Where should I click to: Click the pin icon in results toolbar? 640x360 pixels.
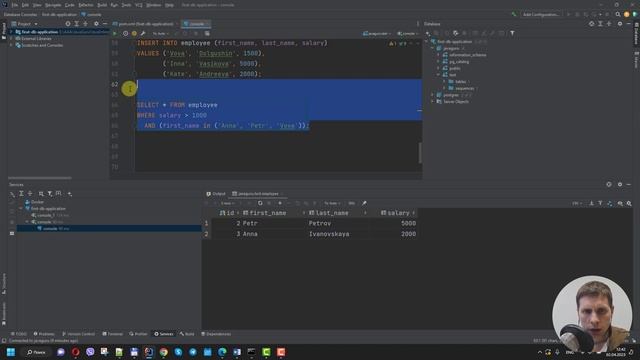coord(364,203)
